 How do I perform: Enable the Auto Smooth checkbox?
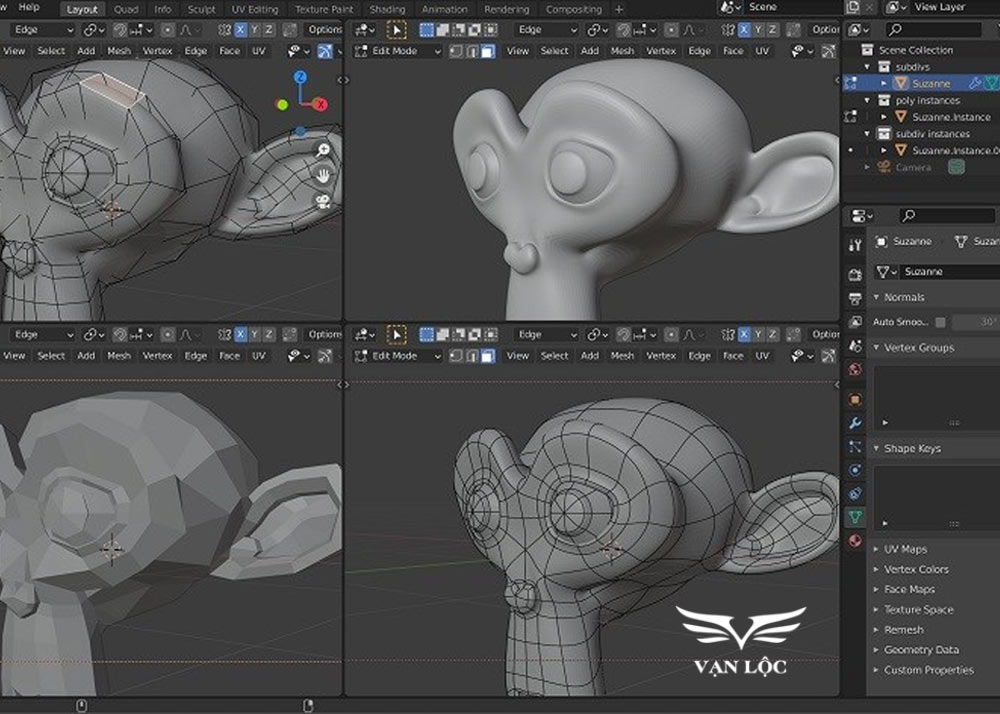pos(940,322)
